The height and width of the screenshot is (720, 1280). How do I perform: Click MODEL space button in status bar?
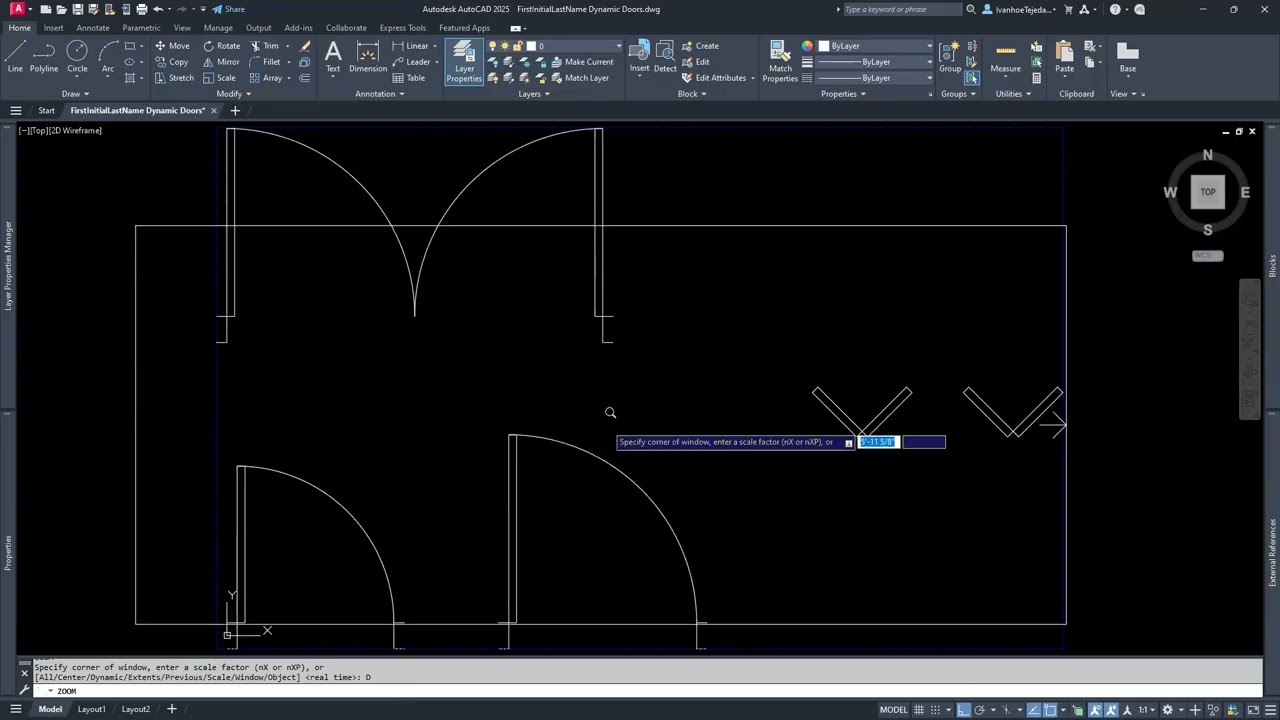893,710
